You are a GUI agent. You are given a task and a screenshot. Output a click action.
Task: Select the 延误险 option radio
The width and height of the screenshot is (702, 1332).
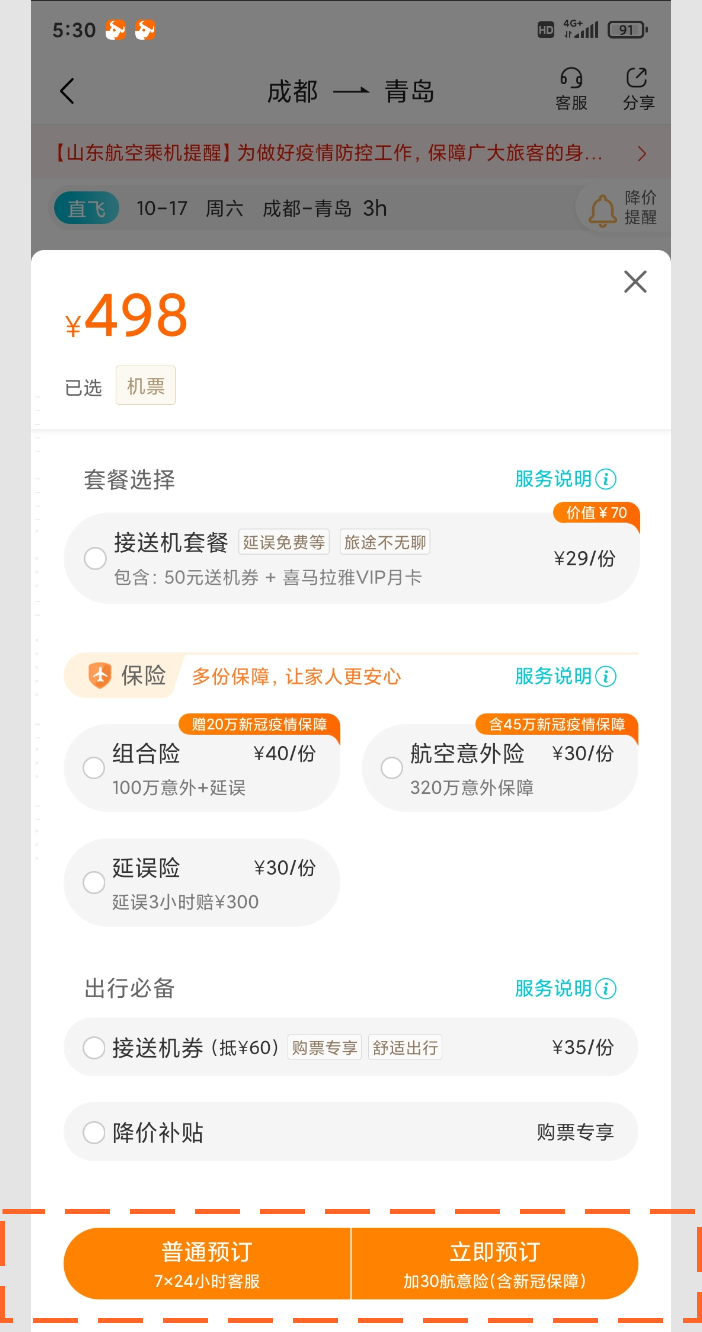[x=93, y=882]
